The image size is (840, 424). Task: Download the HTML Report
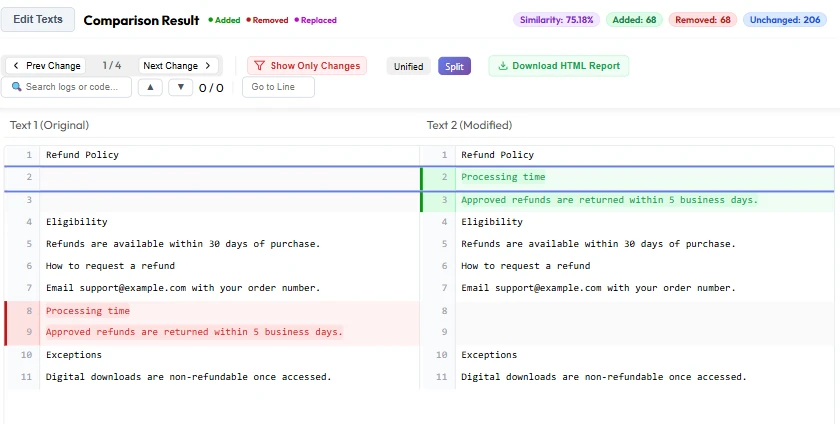coord(558,66)
